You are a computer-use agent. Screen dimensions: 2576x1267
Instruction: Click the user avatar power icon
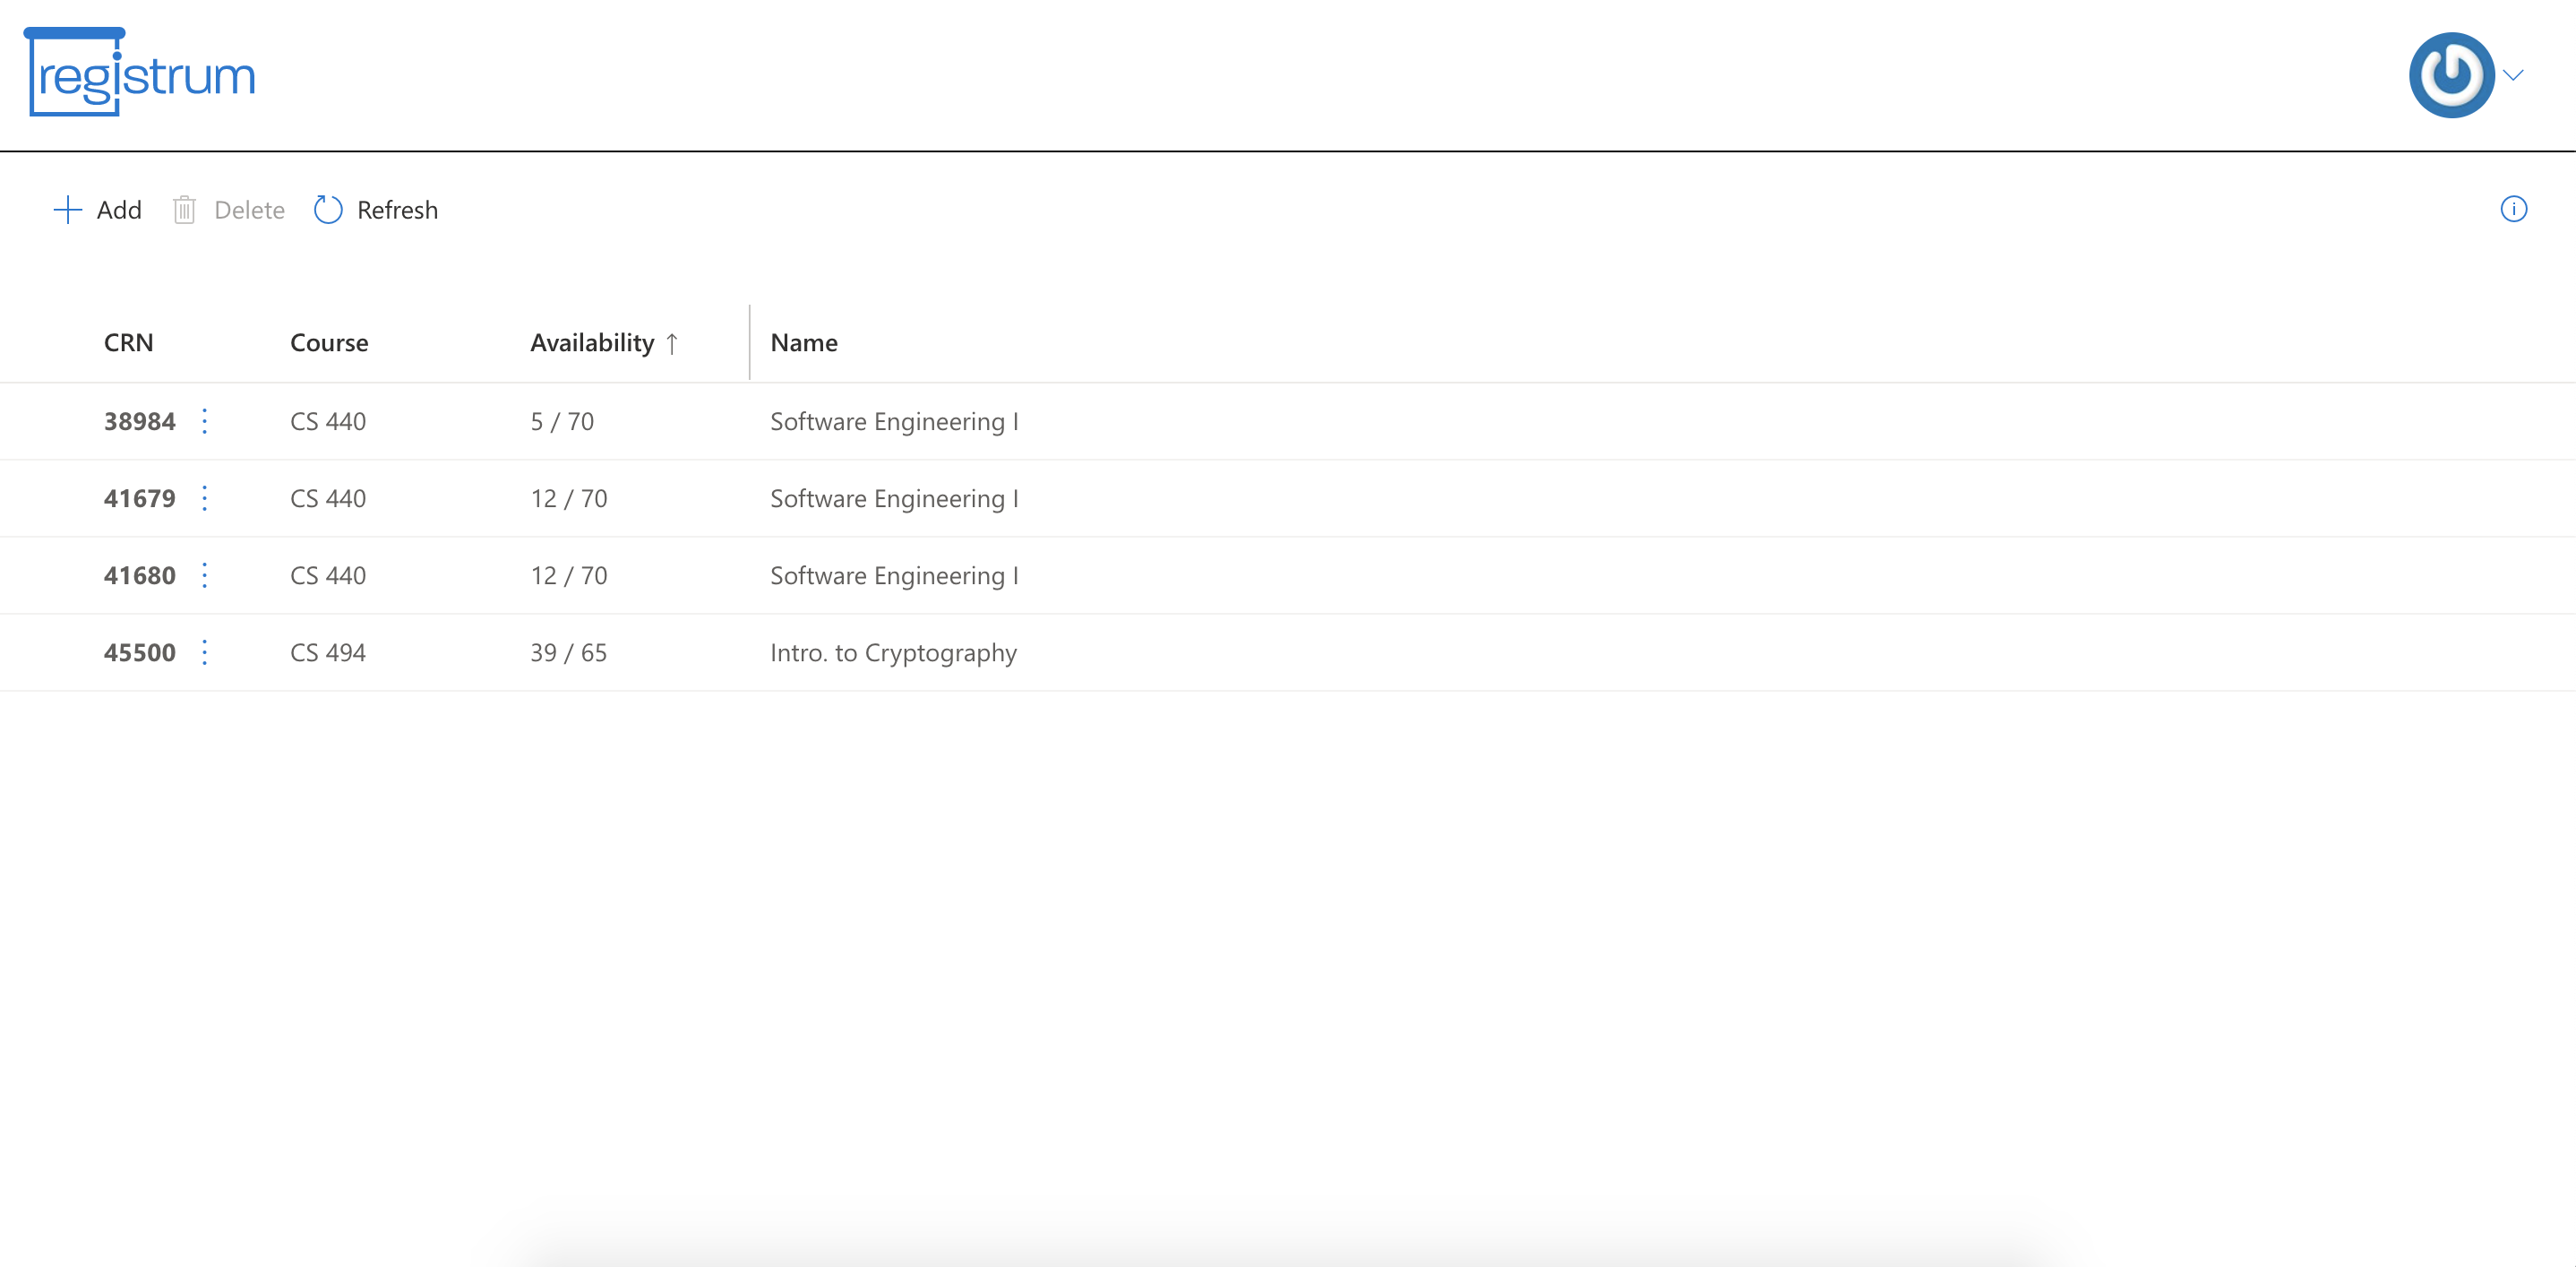click(2451, 75)
